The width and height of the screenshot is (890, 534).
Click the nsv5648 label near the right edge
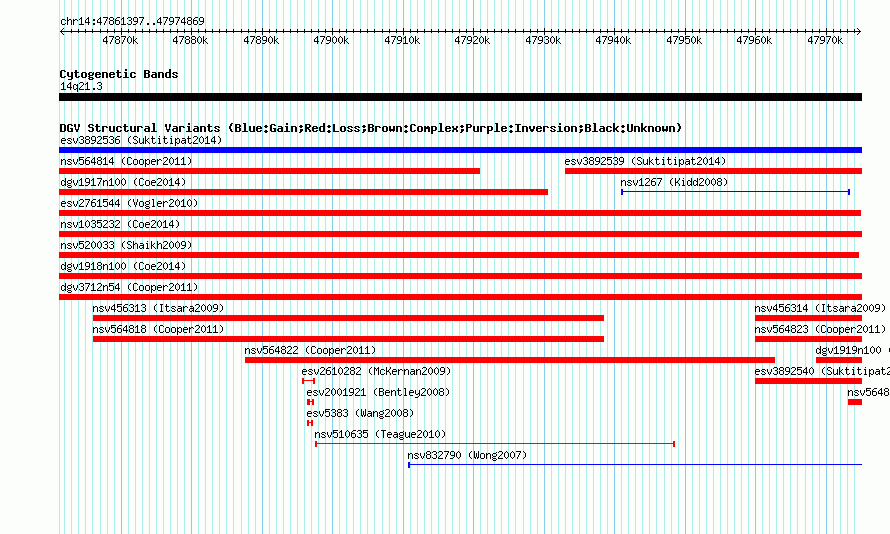(x=868, y=392)
